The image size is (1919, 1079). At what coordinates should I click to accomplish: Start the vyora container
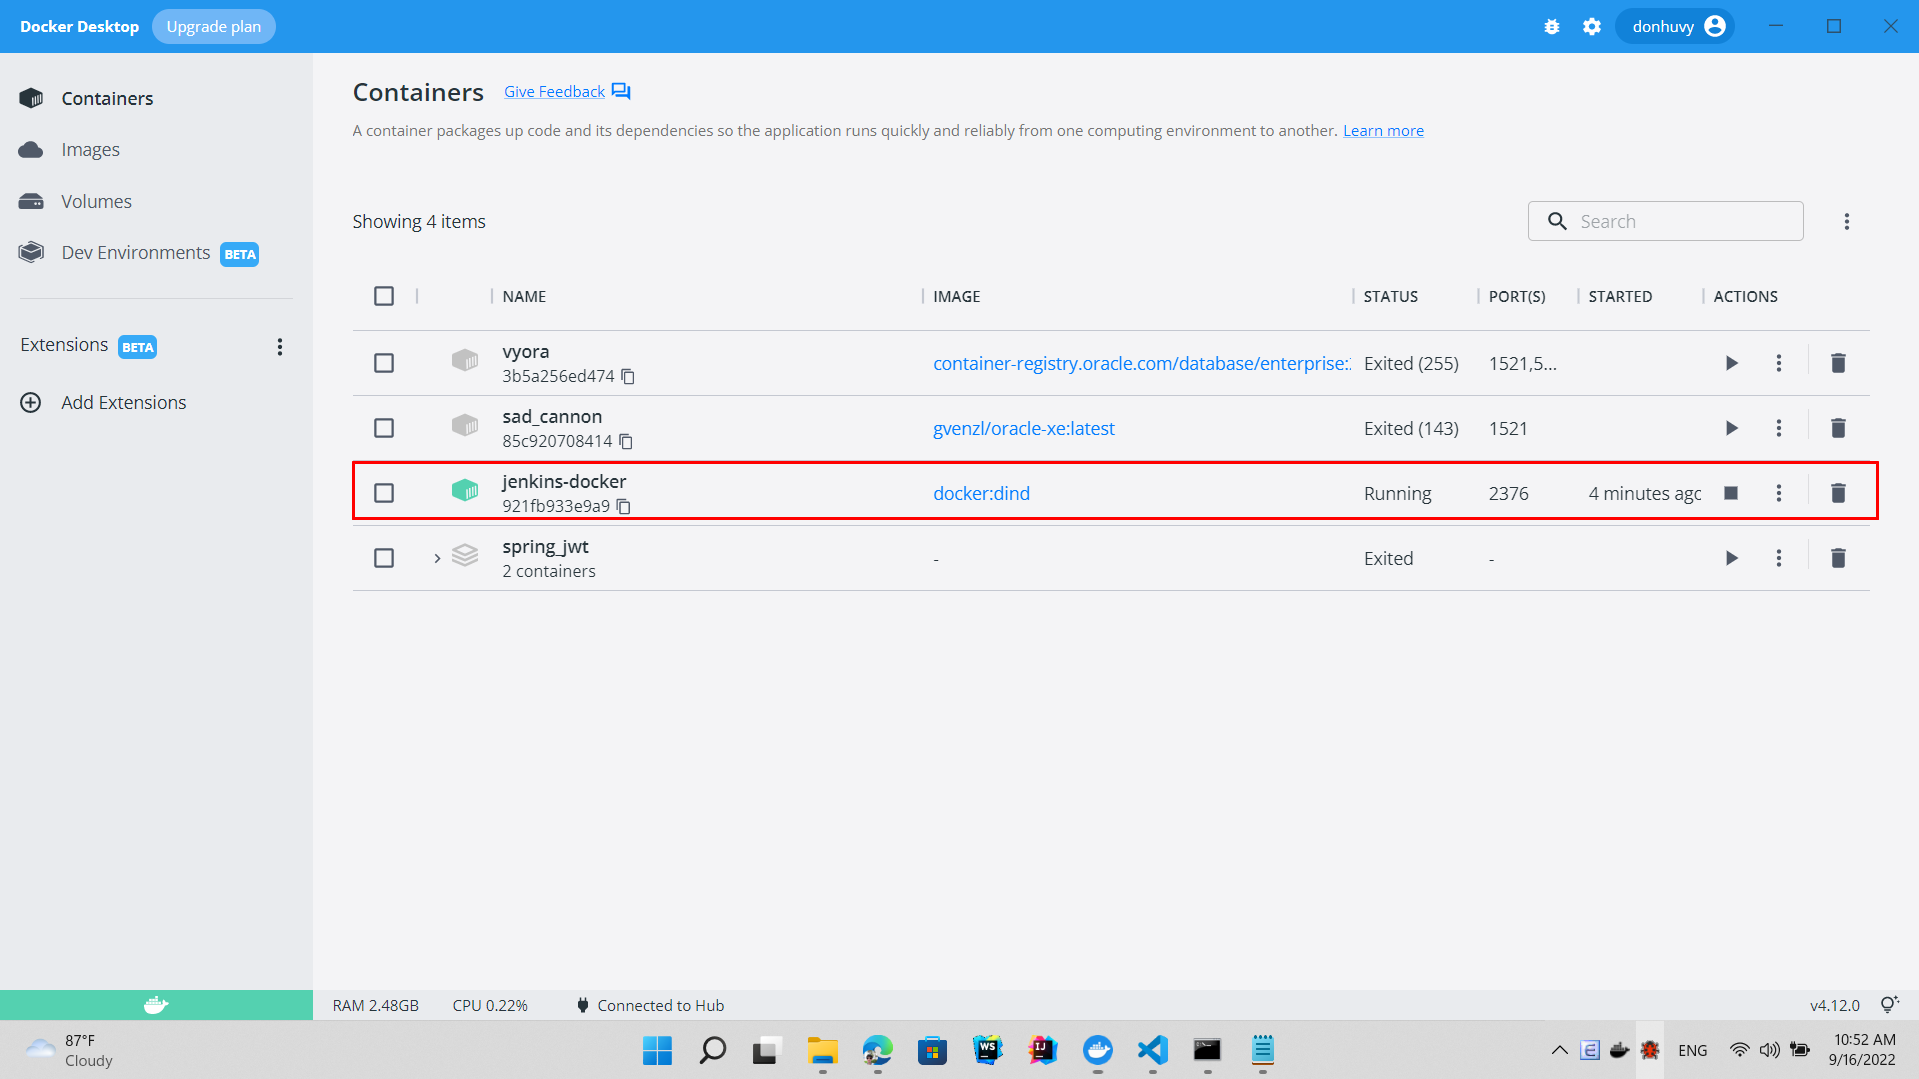point(1731,363)
